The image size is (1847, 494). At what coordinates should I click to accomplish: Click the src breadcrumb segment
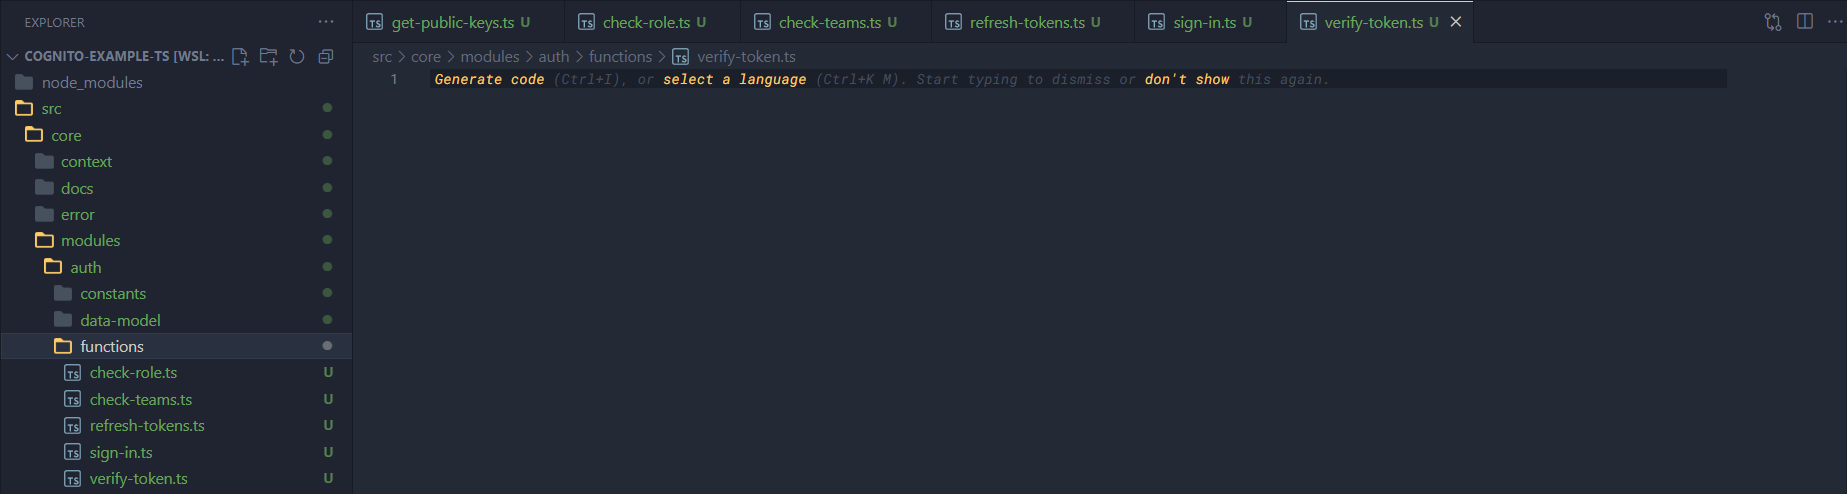click(x=382, y=57)
